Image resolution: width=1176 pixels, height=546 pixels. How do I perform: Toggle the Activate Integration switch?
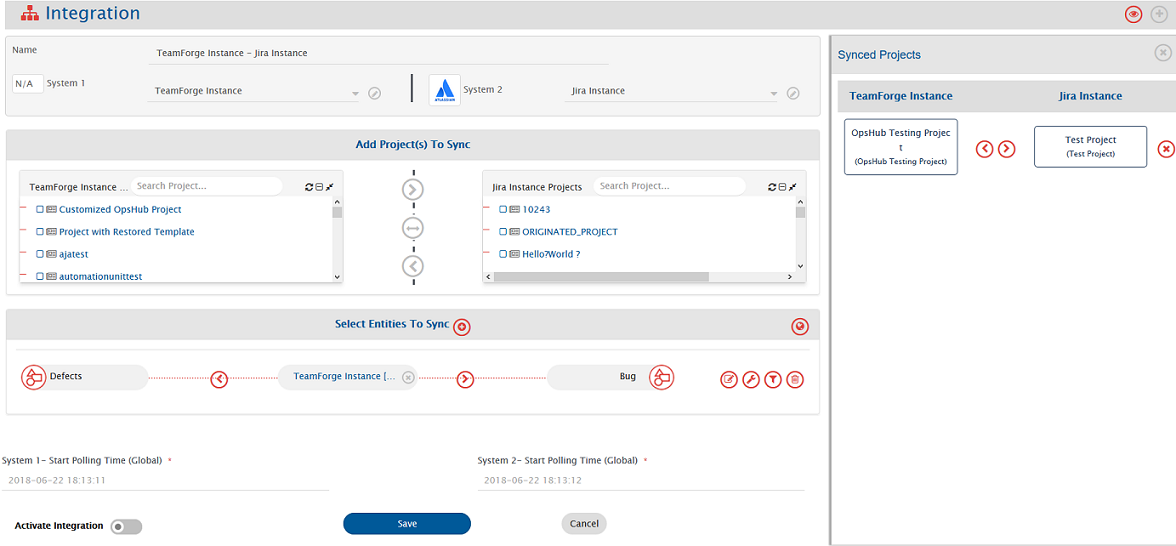point(126,526)
